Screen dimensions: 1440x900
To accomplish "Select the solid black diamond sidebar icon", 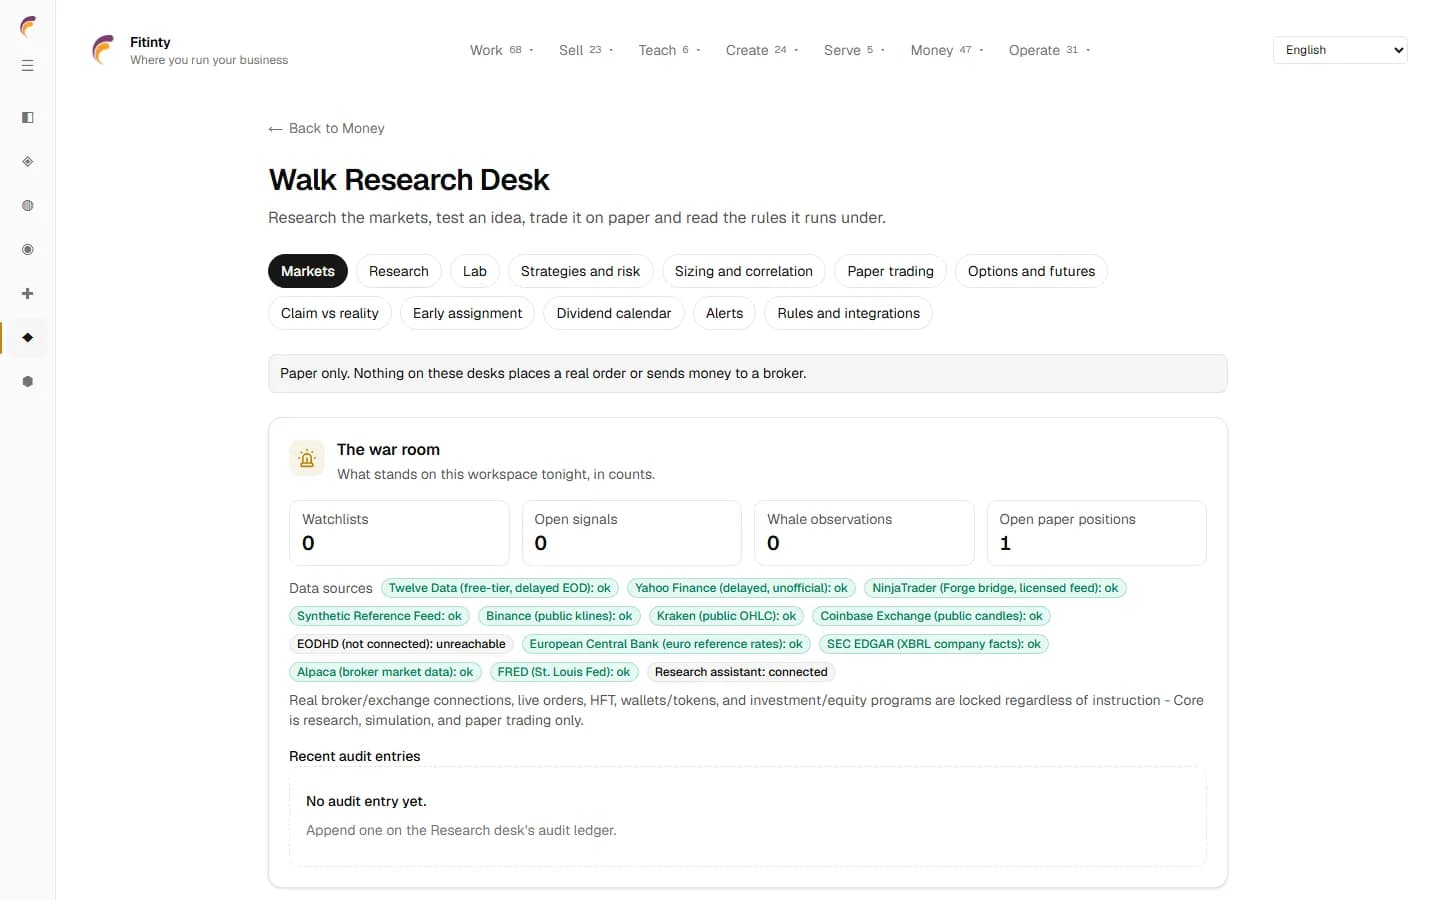I will pos(28,338).
